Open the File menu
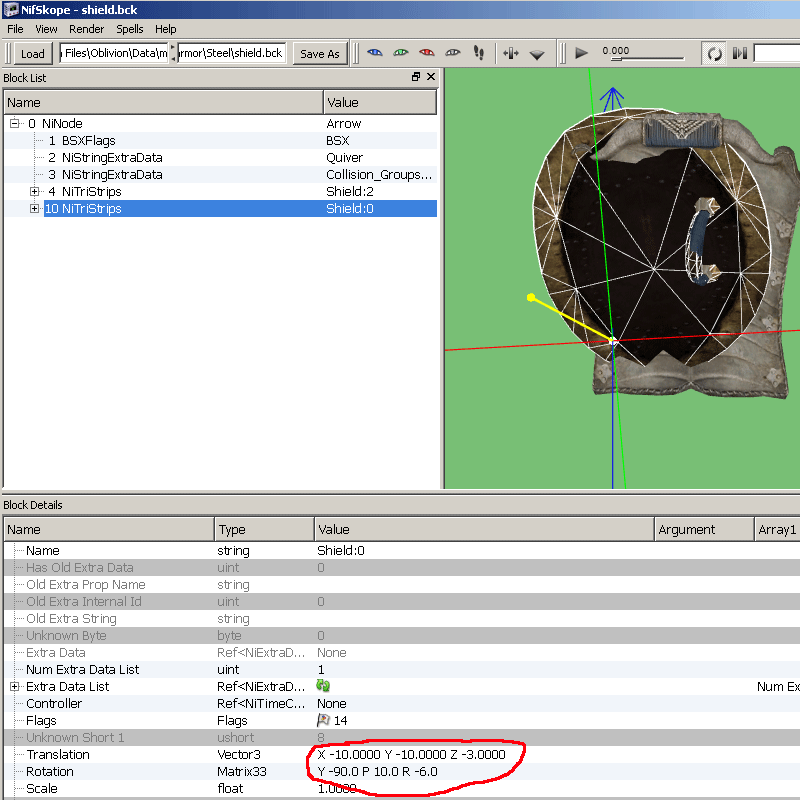800x800 pixels. 15,29
